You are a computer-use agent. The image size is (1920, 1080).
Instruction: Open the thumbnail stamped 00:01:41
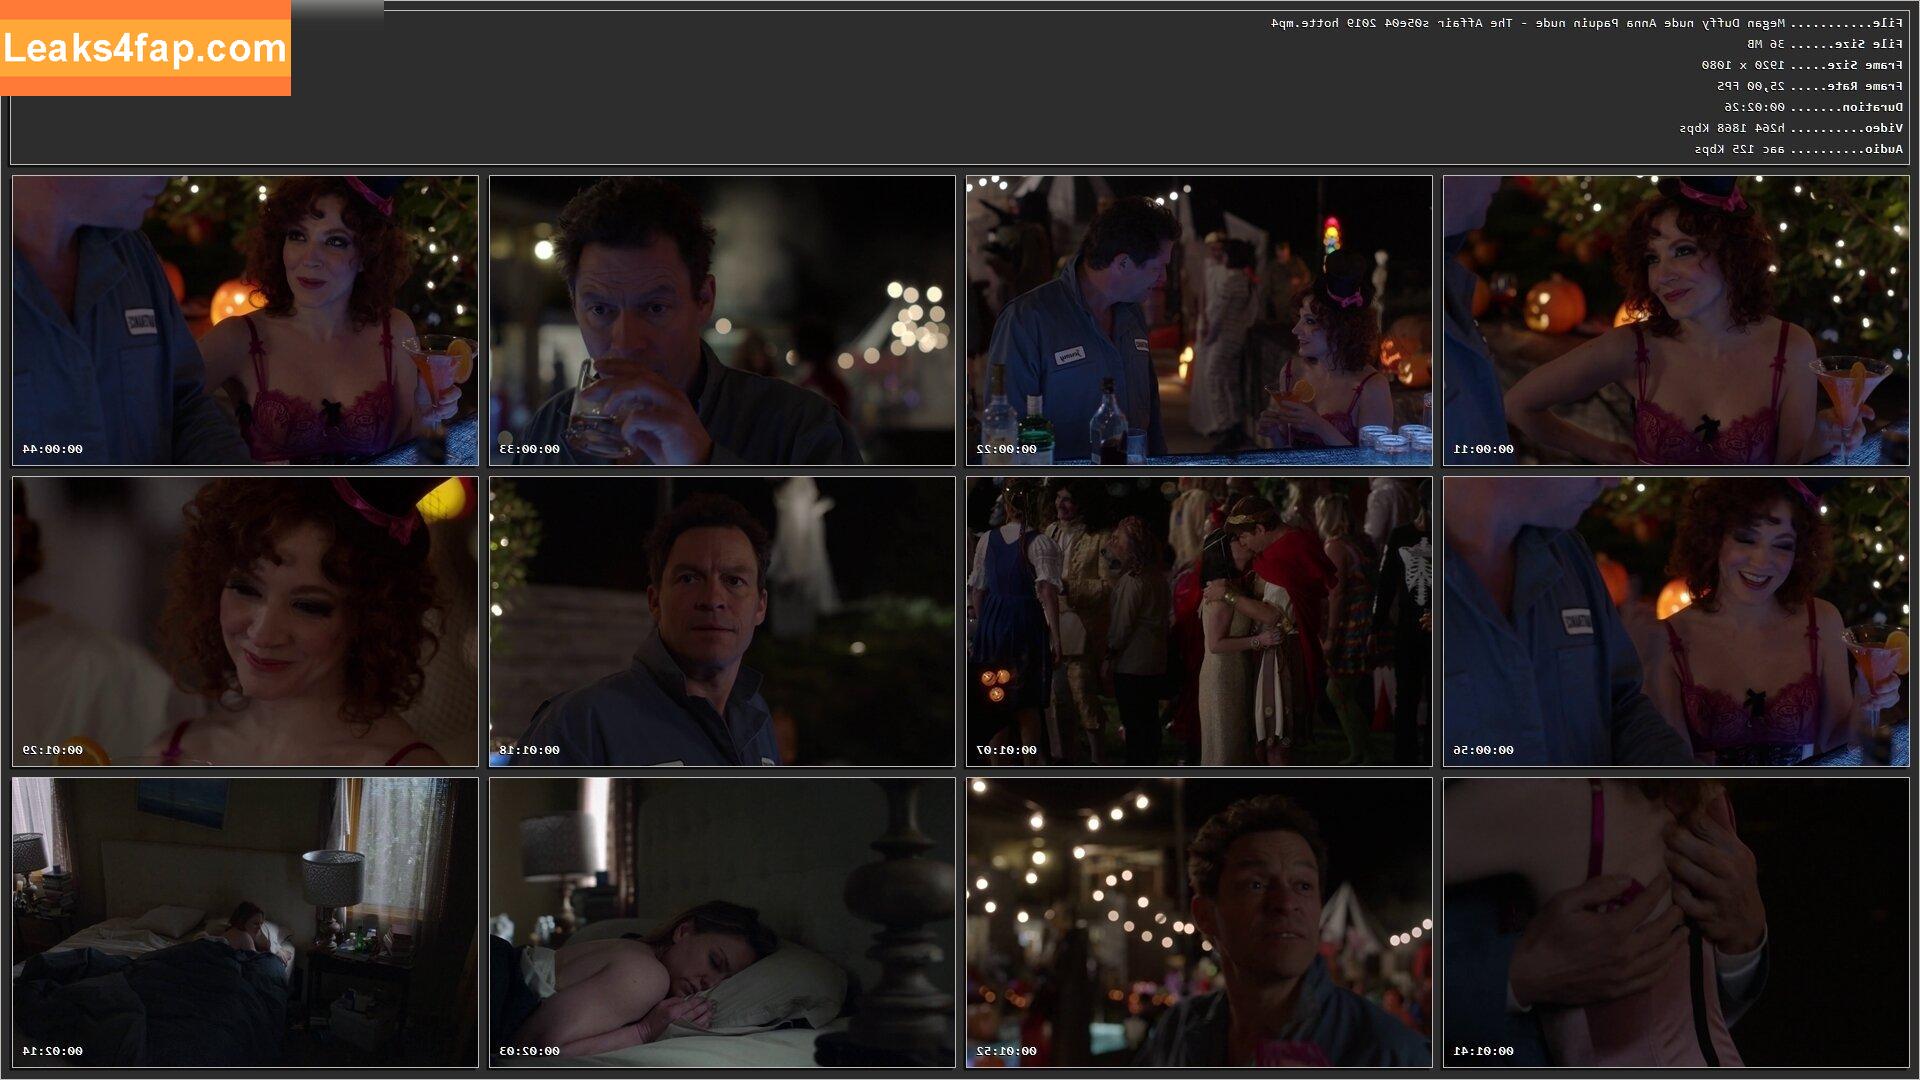[1676, 922]
